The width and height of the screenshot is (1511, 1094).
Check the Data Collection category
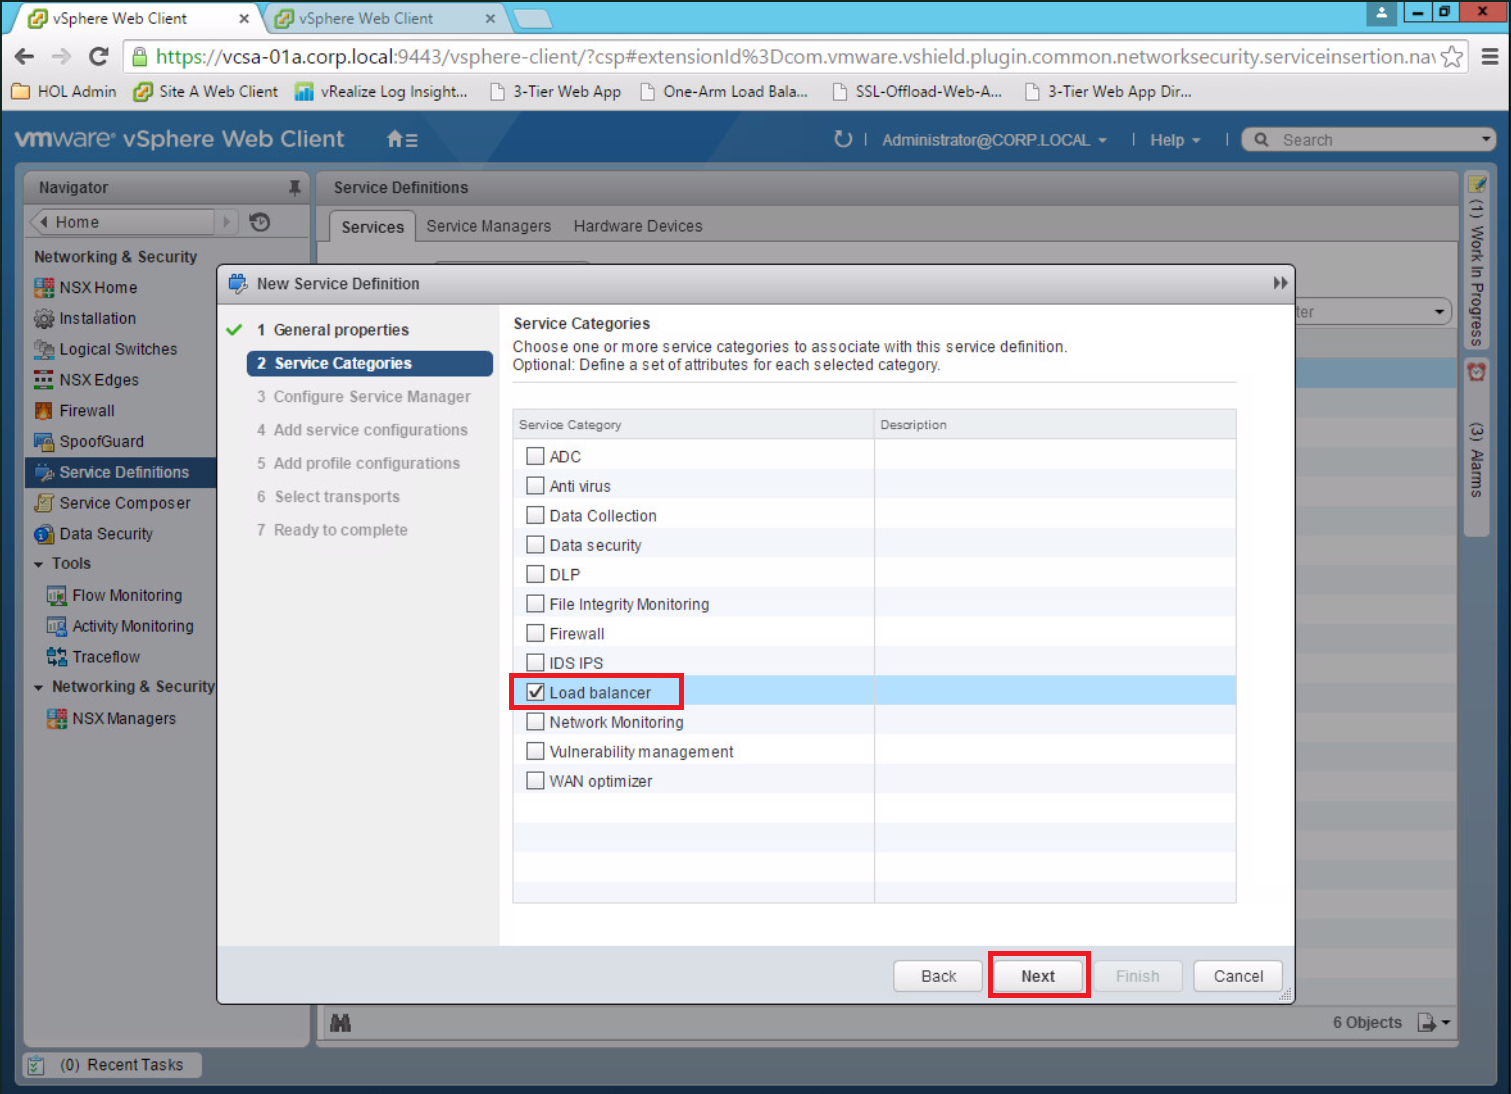pyautogui.click(x=536, y=515)
